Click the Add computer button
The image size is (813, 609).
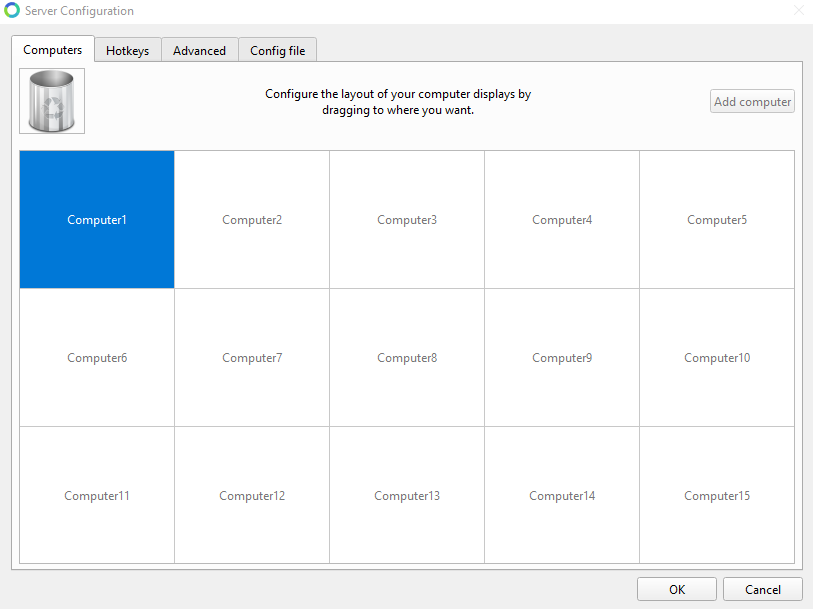coord(752,102)
